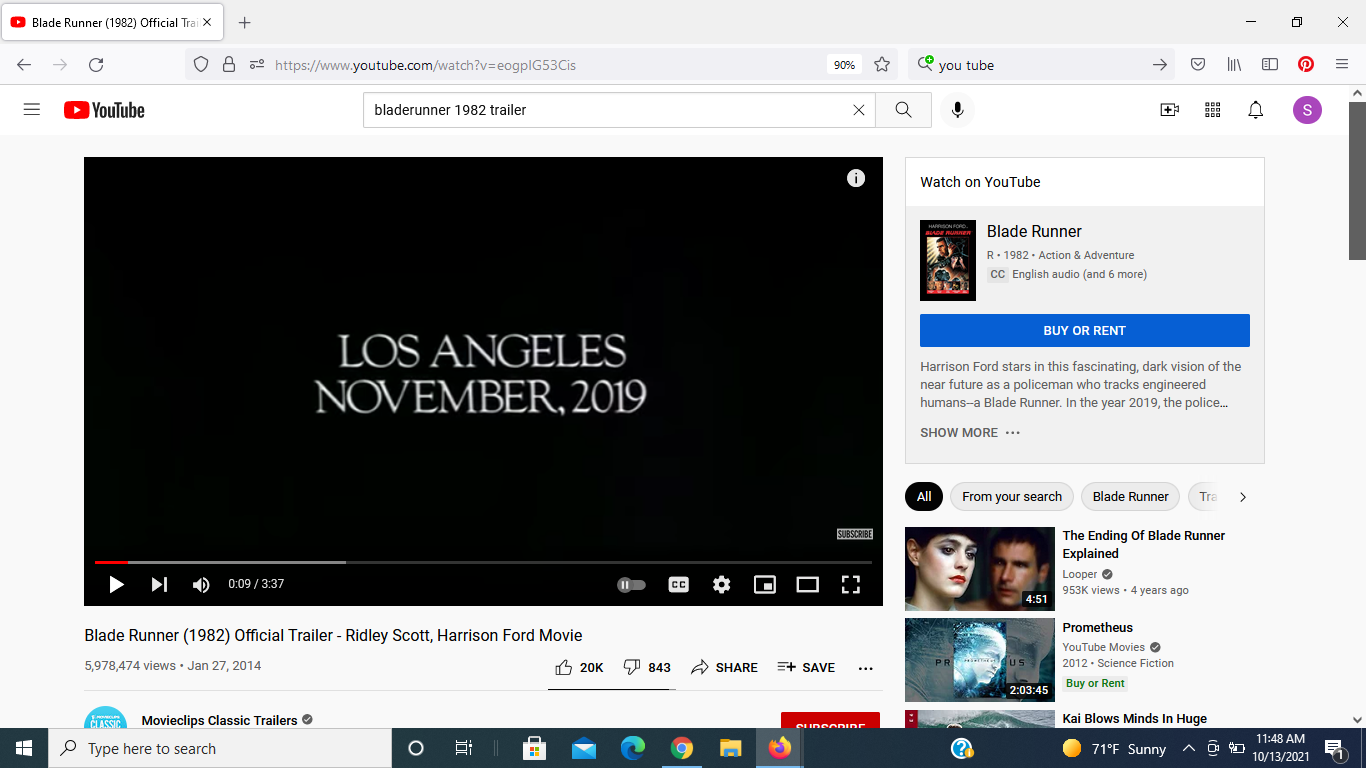Open ellipsis menu beside SHOW MORE

click(x=1013, y=433)
